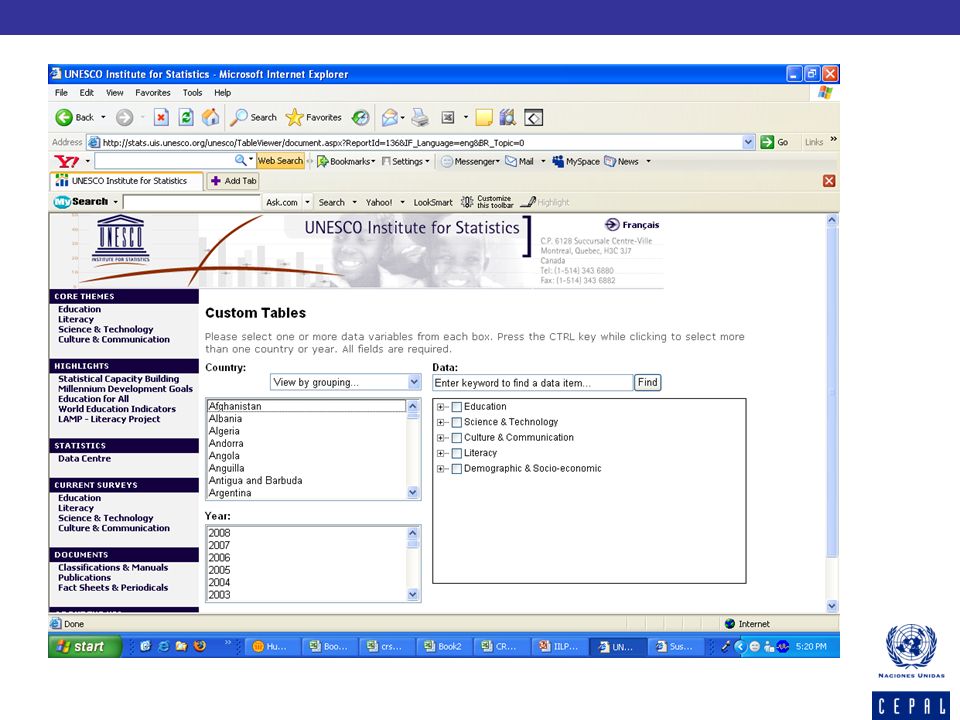Click the Forward arrow icon
The width and height of the screenshot is (960, 720).
tap(124, 117)
